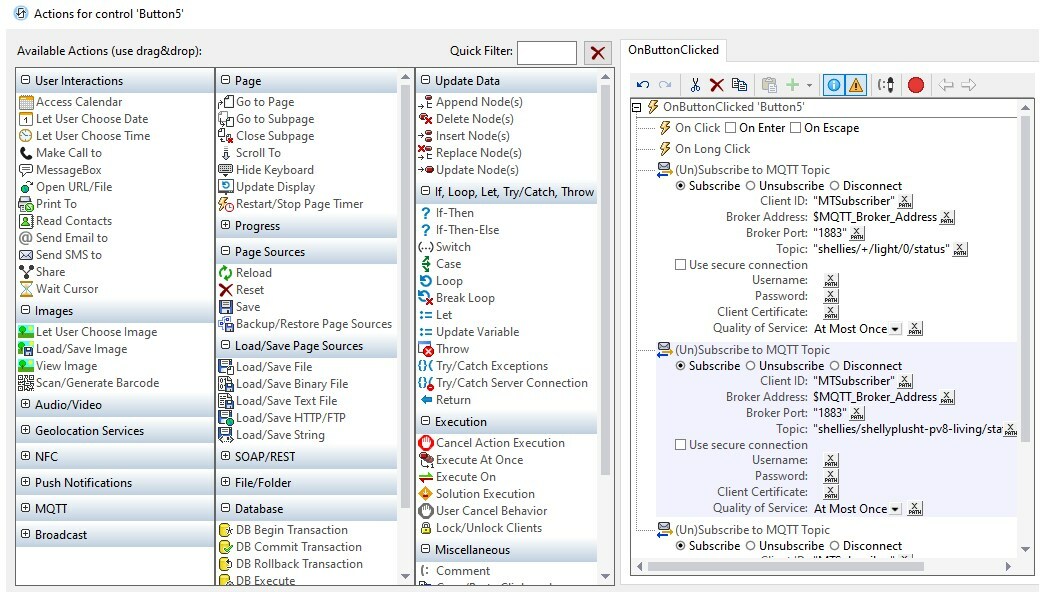Click the Undo icon in actions toolbar
The height and width of the screenshot is (592, 1046).
[643, 85]
